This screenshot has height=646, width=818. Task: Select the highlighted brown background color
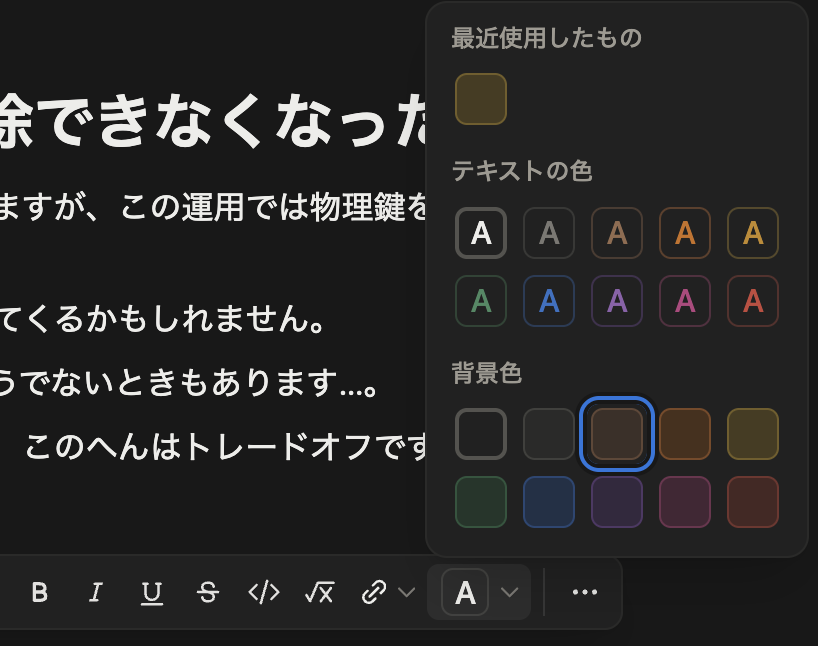pos(617,434)
